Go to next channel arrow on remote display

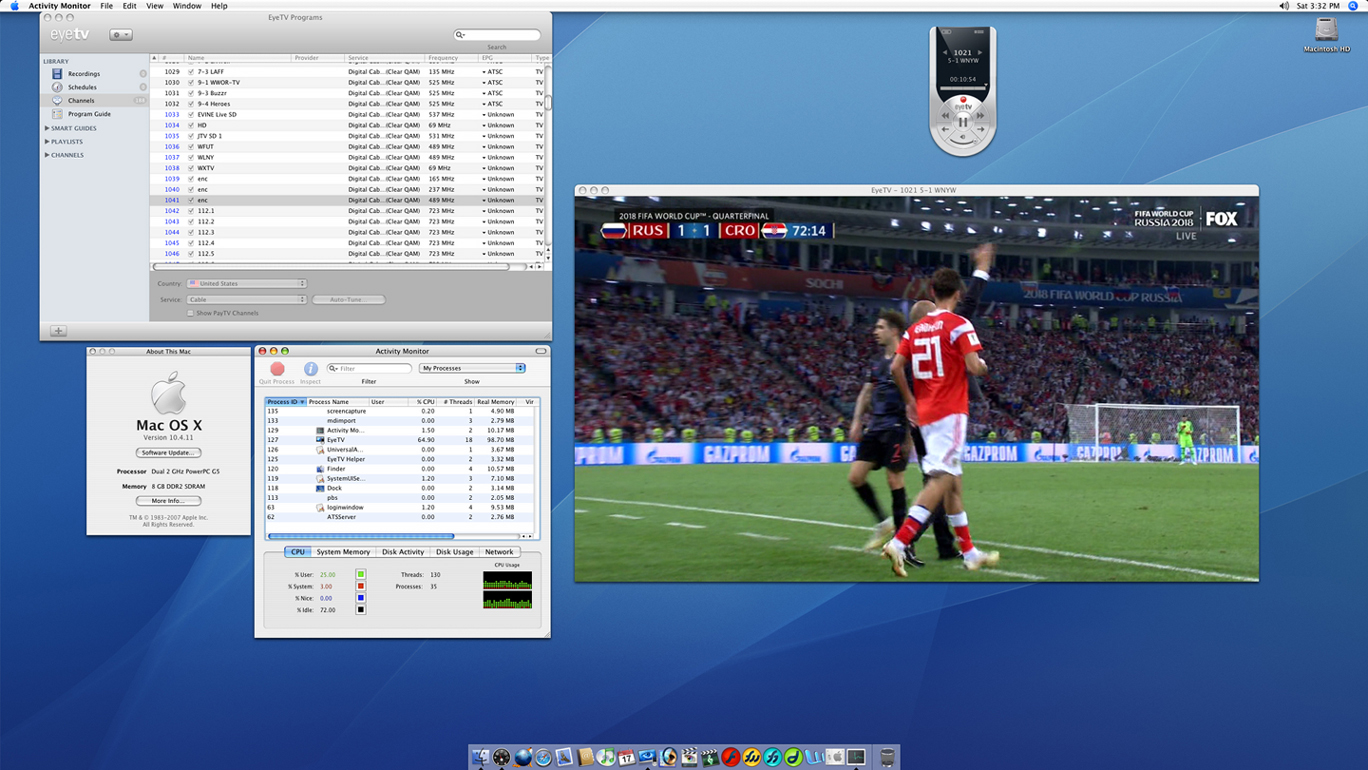click(980, 53)
